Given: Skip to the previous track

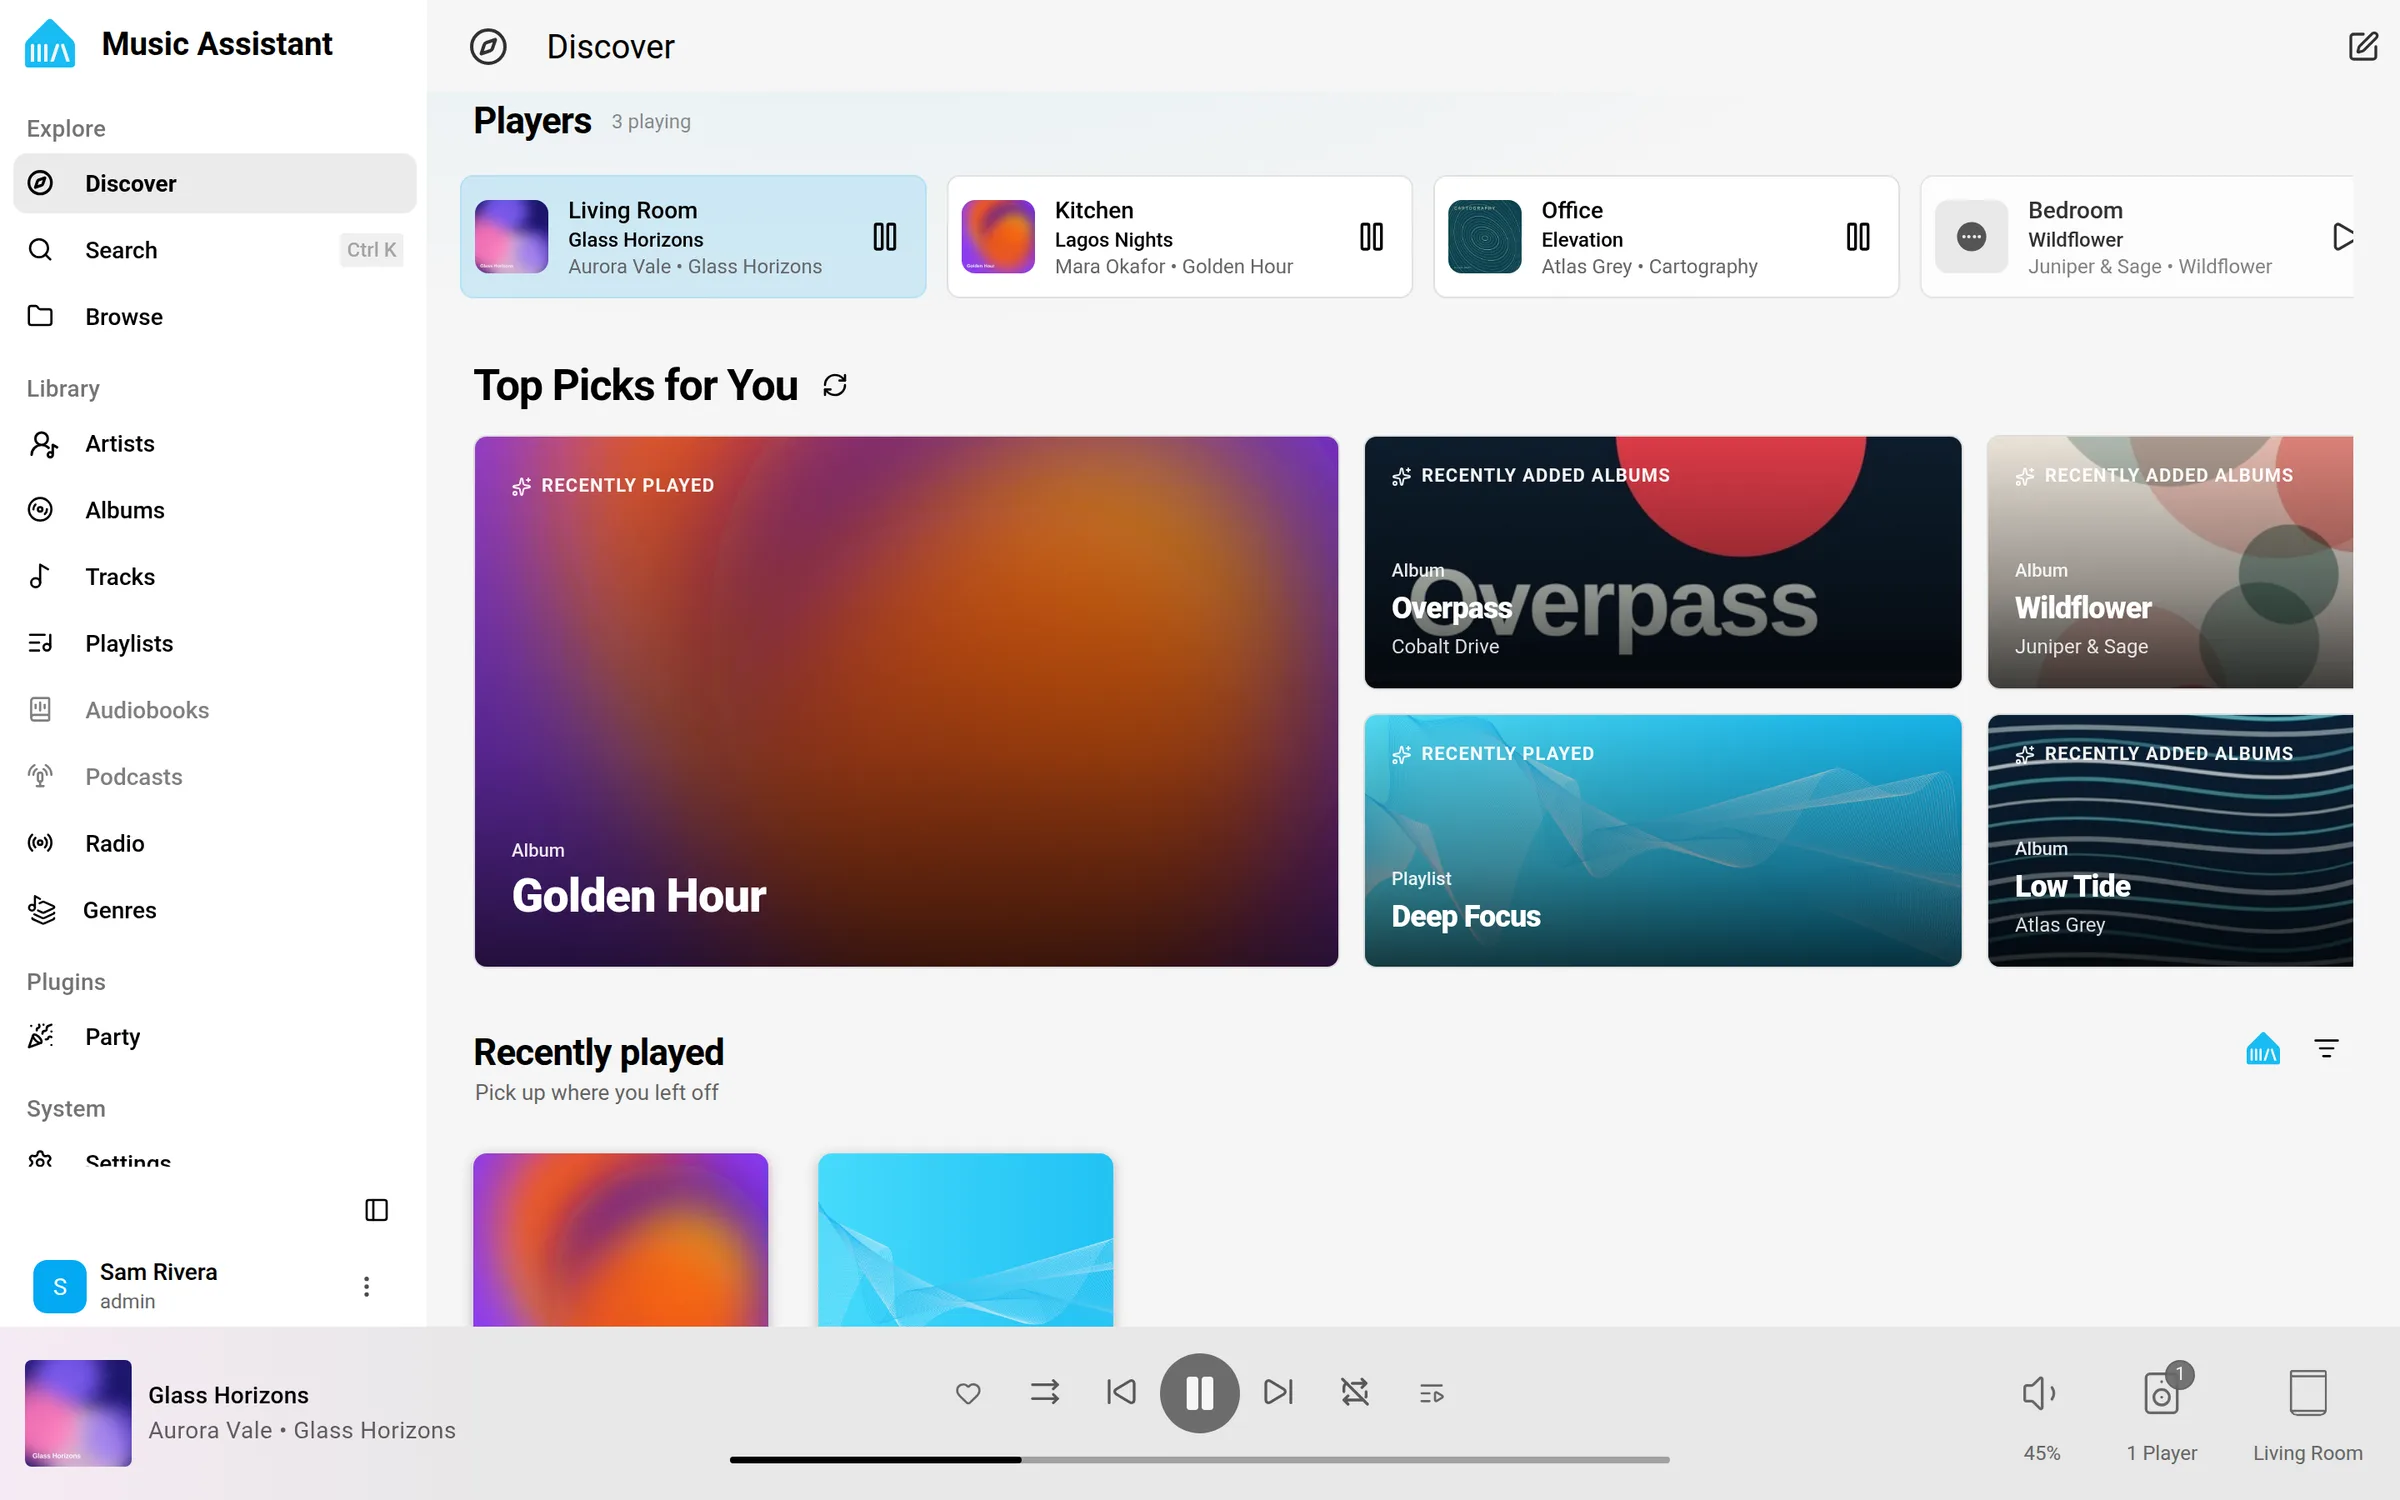Looking at the screenshot, I should 1121,1392.
